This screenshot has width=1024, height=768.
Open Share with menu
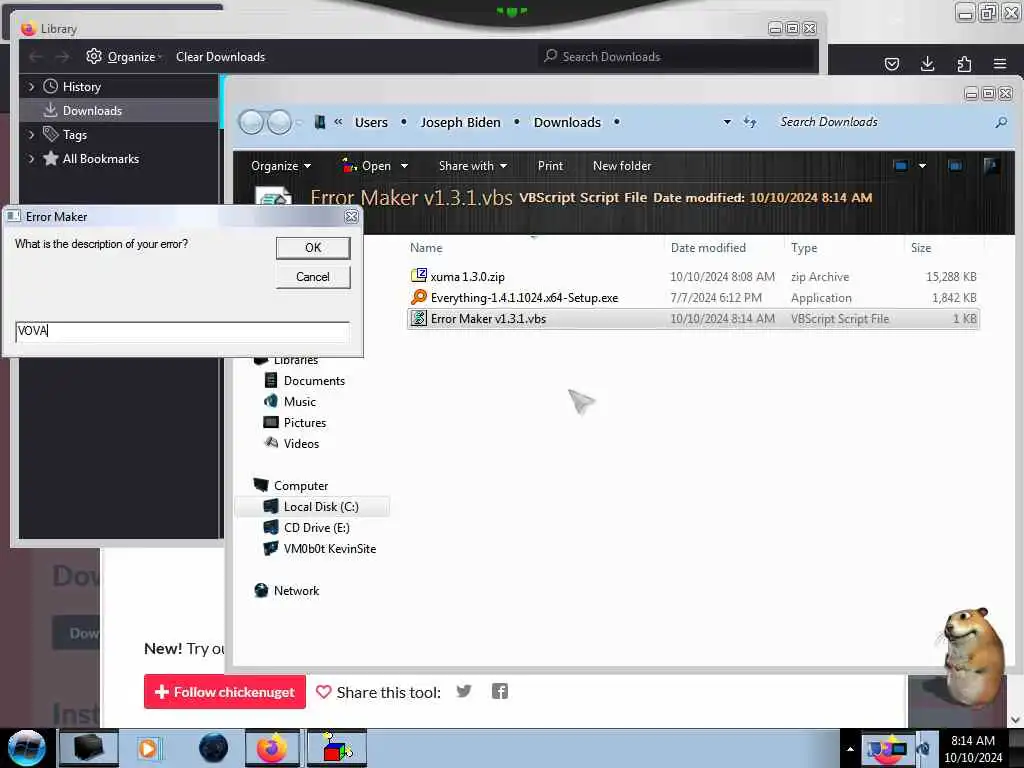click(x=473, y=166)
